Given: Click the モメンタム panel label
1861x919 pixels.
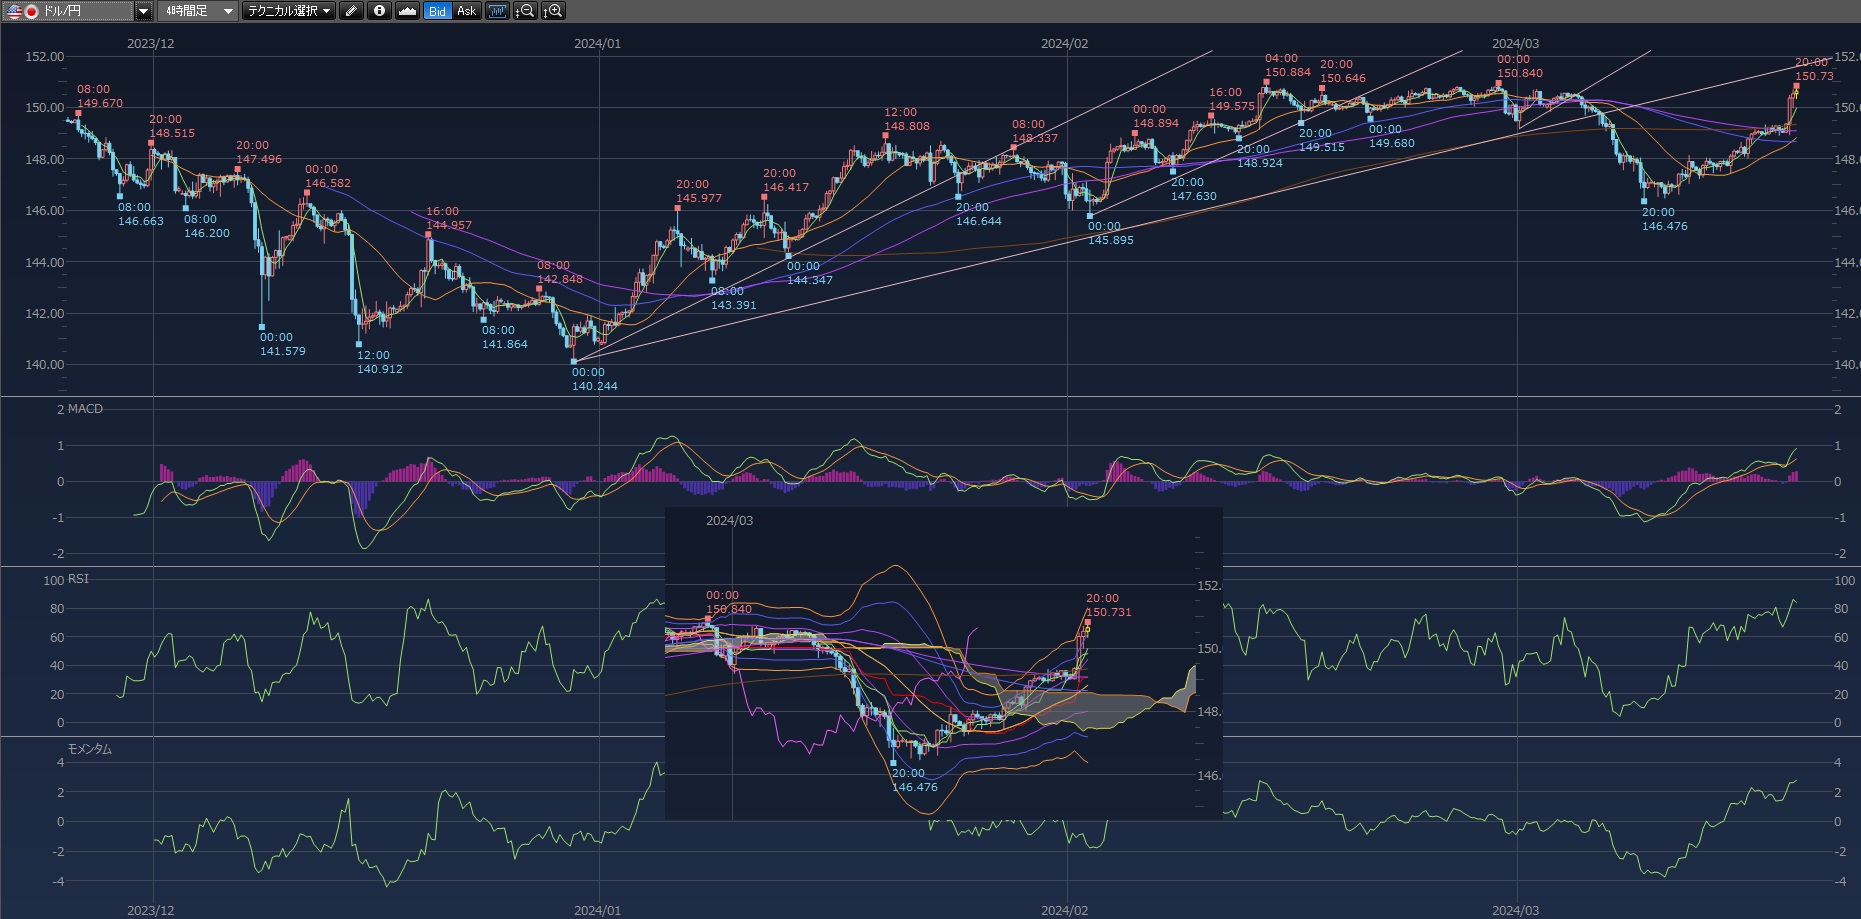Looking at the screenshot, I should pyautogui.click(x=89, y=749).
